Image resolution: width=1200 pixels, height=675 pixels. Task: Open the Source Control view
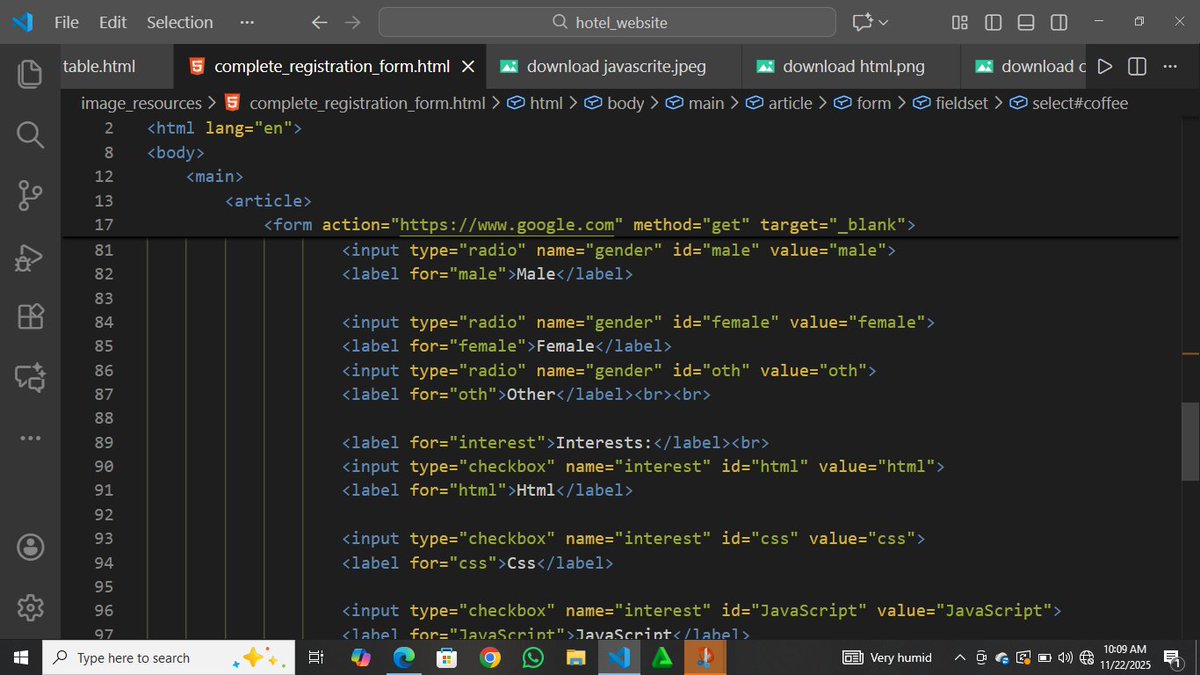(x=30, y=196)
